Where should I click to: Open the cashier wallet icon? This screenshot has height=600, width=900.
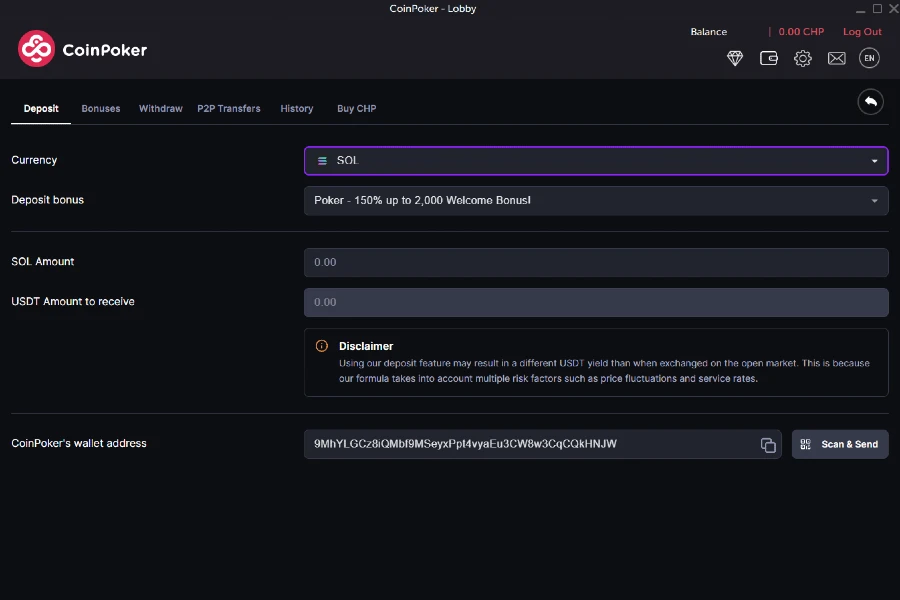768,58
